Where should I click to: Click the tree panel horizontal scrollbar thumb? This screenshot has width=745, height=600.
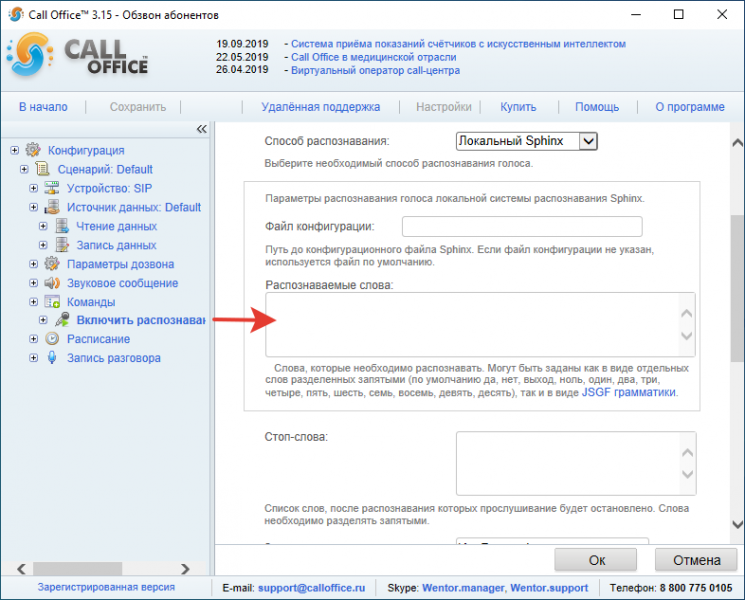77,568
